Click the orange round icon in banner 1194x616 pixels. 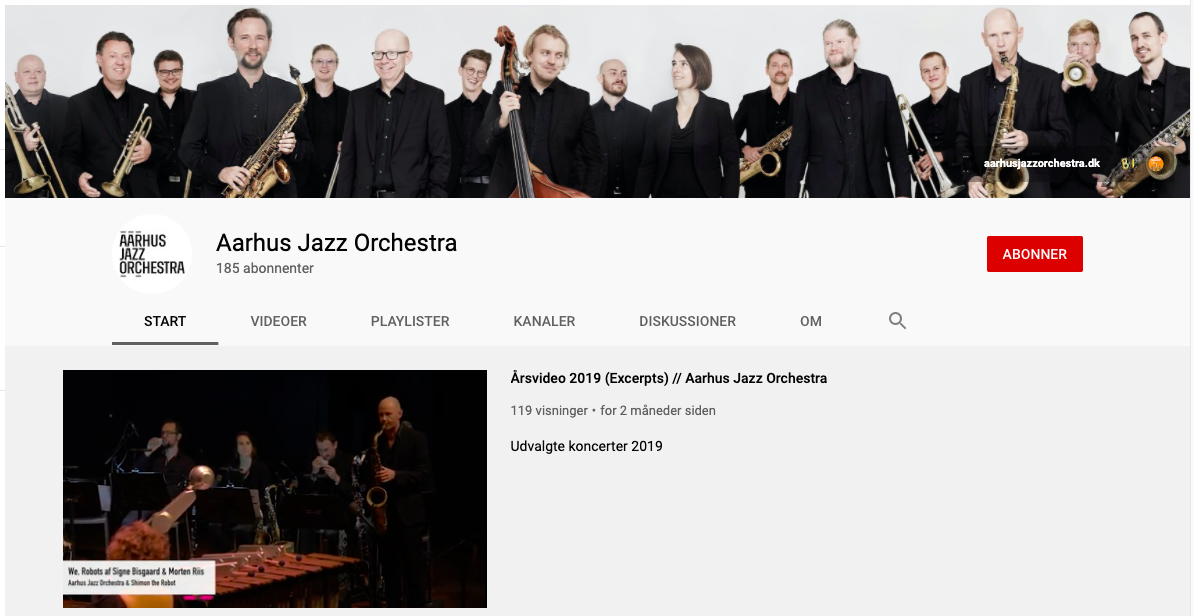pyautogui.click(x=1157, y=163)
